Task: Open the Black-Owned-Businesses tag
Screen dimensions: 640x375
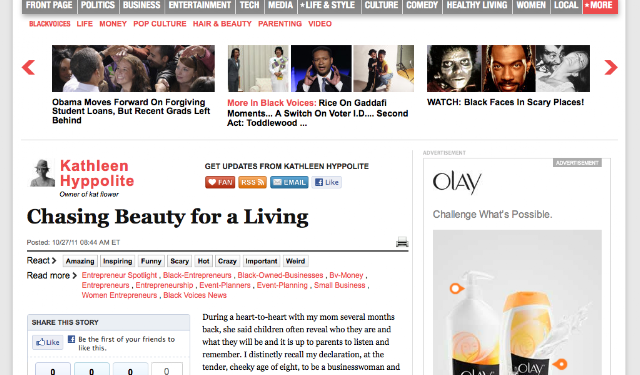Action: (280, 275)
